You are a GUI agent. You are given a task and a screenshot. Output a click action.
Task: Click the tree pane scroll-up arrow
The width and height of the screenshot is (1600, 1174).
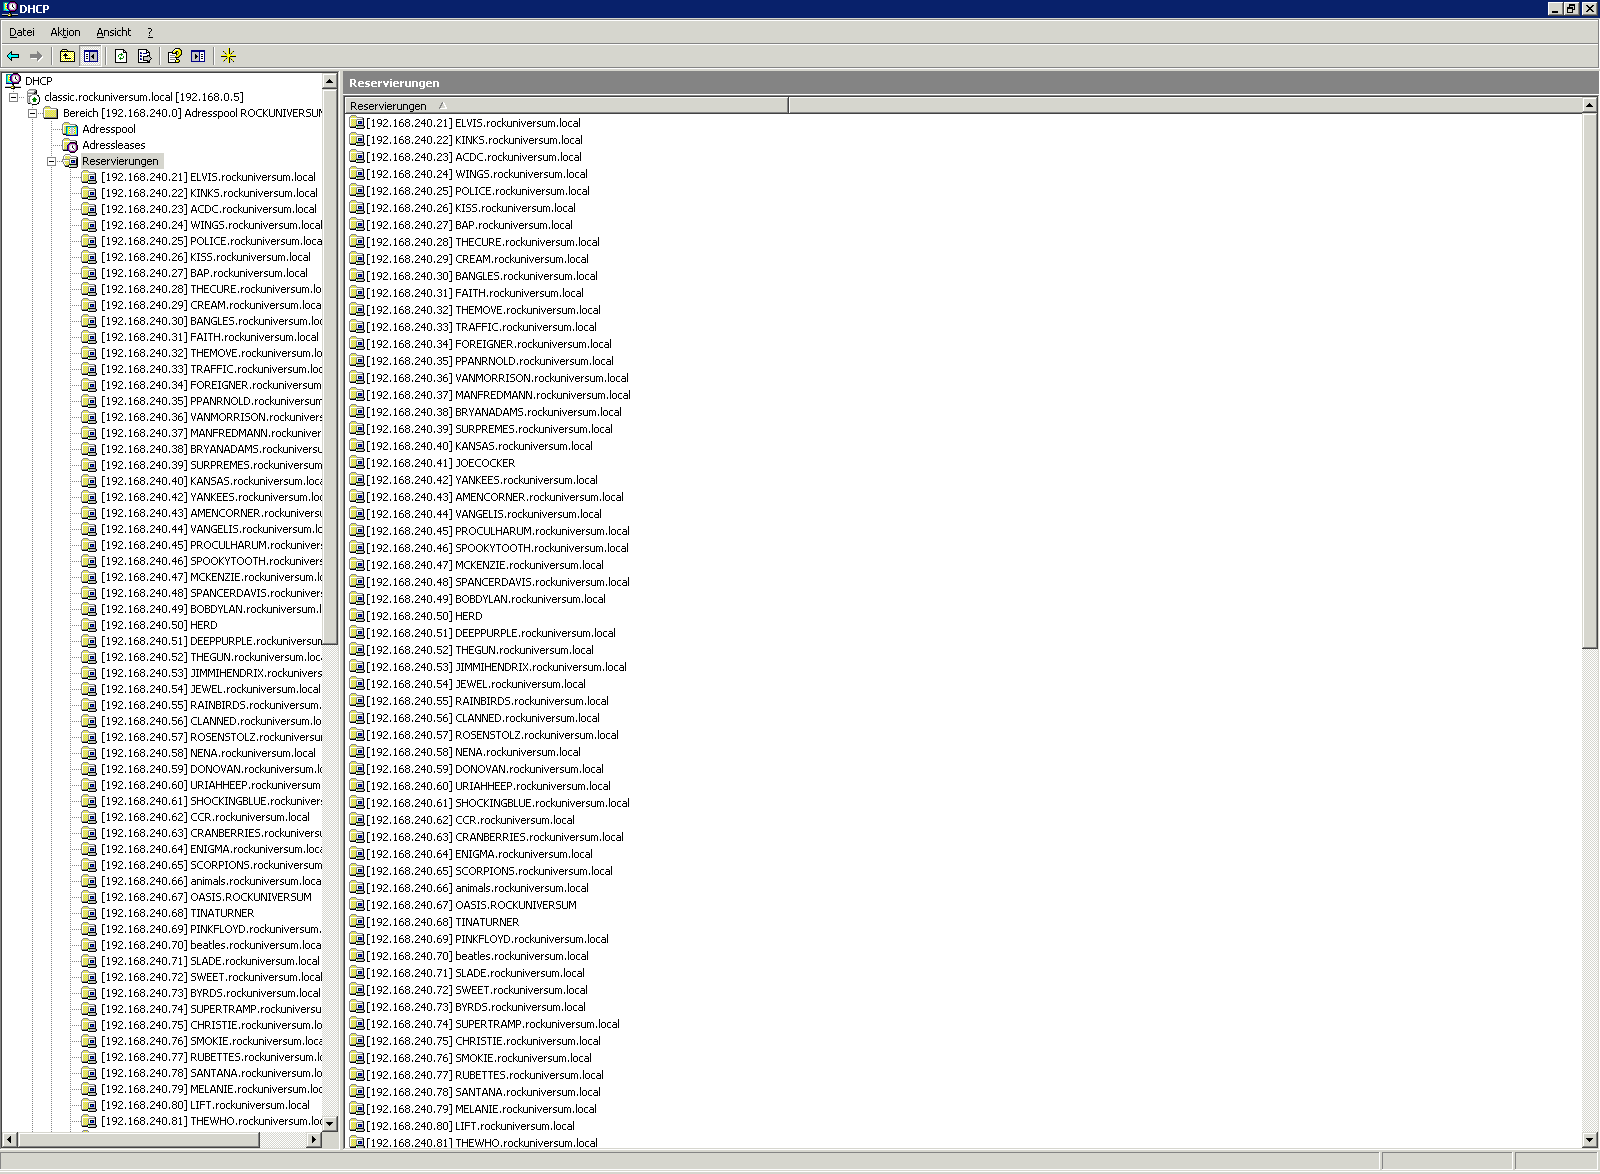tap(330, 81)
